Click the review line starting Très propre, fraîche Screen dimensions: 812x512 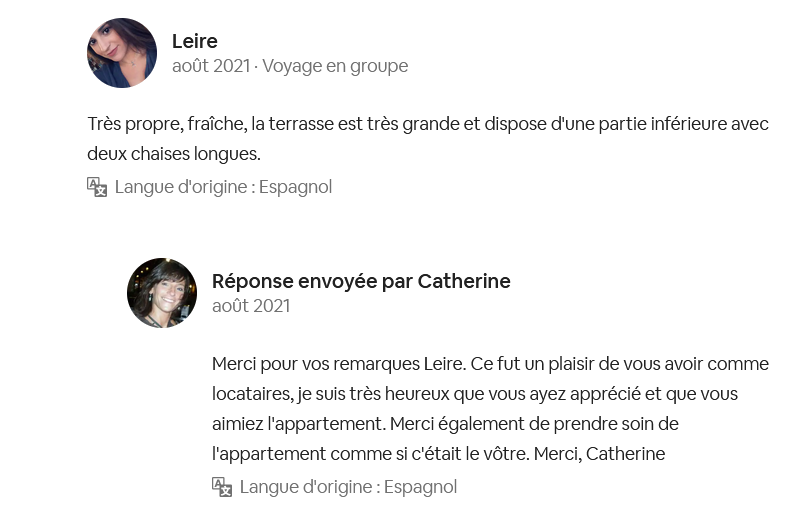click(x=428, y=124)
